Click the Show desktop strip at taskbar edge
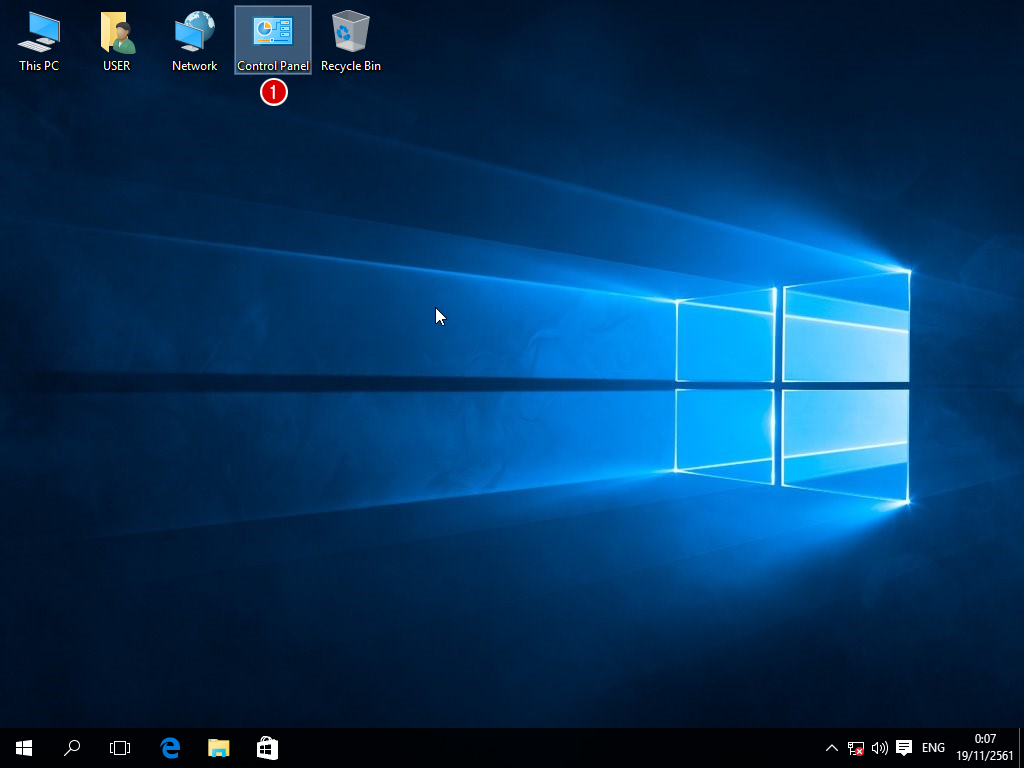Screen dimensions: 1024x768 coord(1020,748)
